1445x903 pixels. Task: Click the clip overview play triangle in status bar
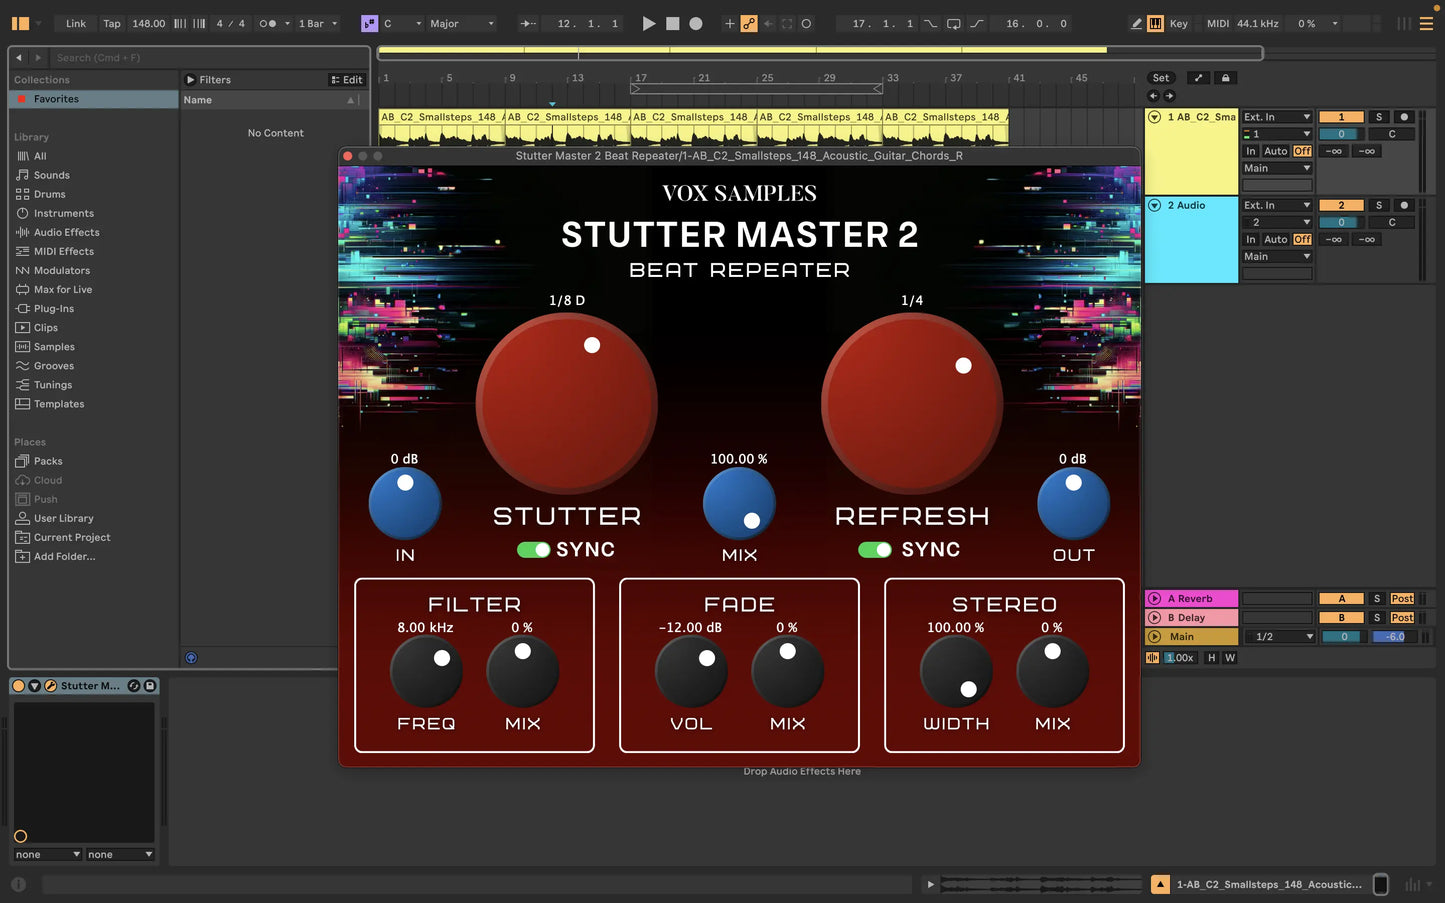(930, 884)
